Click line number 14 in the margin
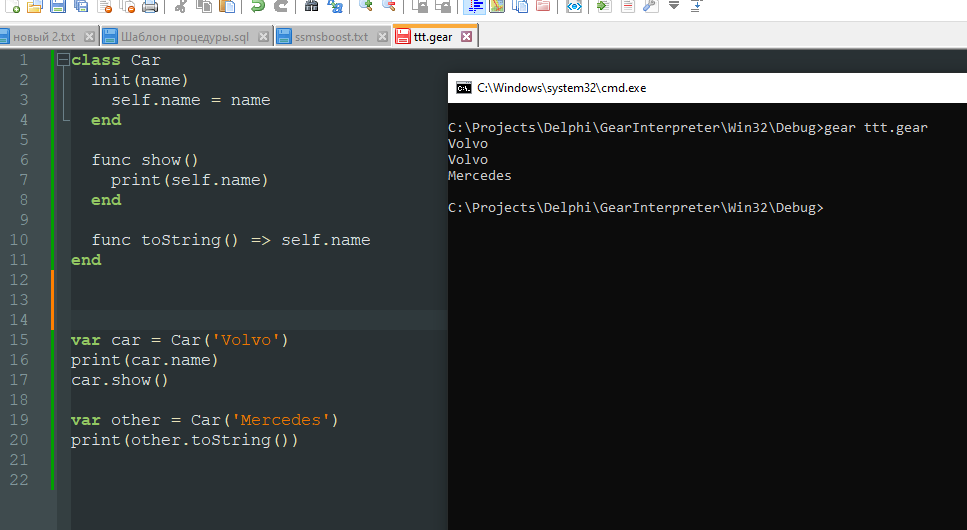967x530 pixels. pyautogui.click(x=19, y=320)
